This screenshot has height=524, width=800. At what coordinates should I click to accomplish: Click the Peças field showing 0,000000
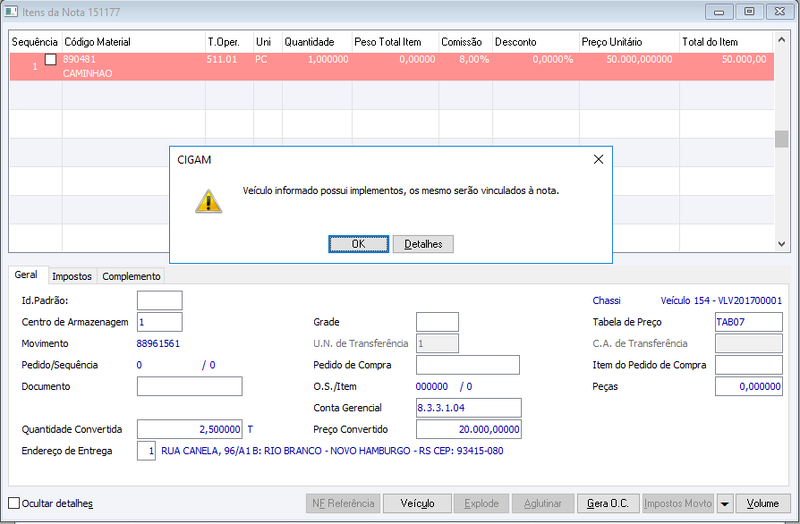[x=748, y=386]
